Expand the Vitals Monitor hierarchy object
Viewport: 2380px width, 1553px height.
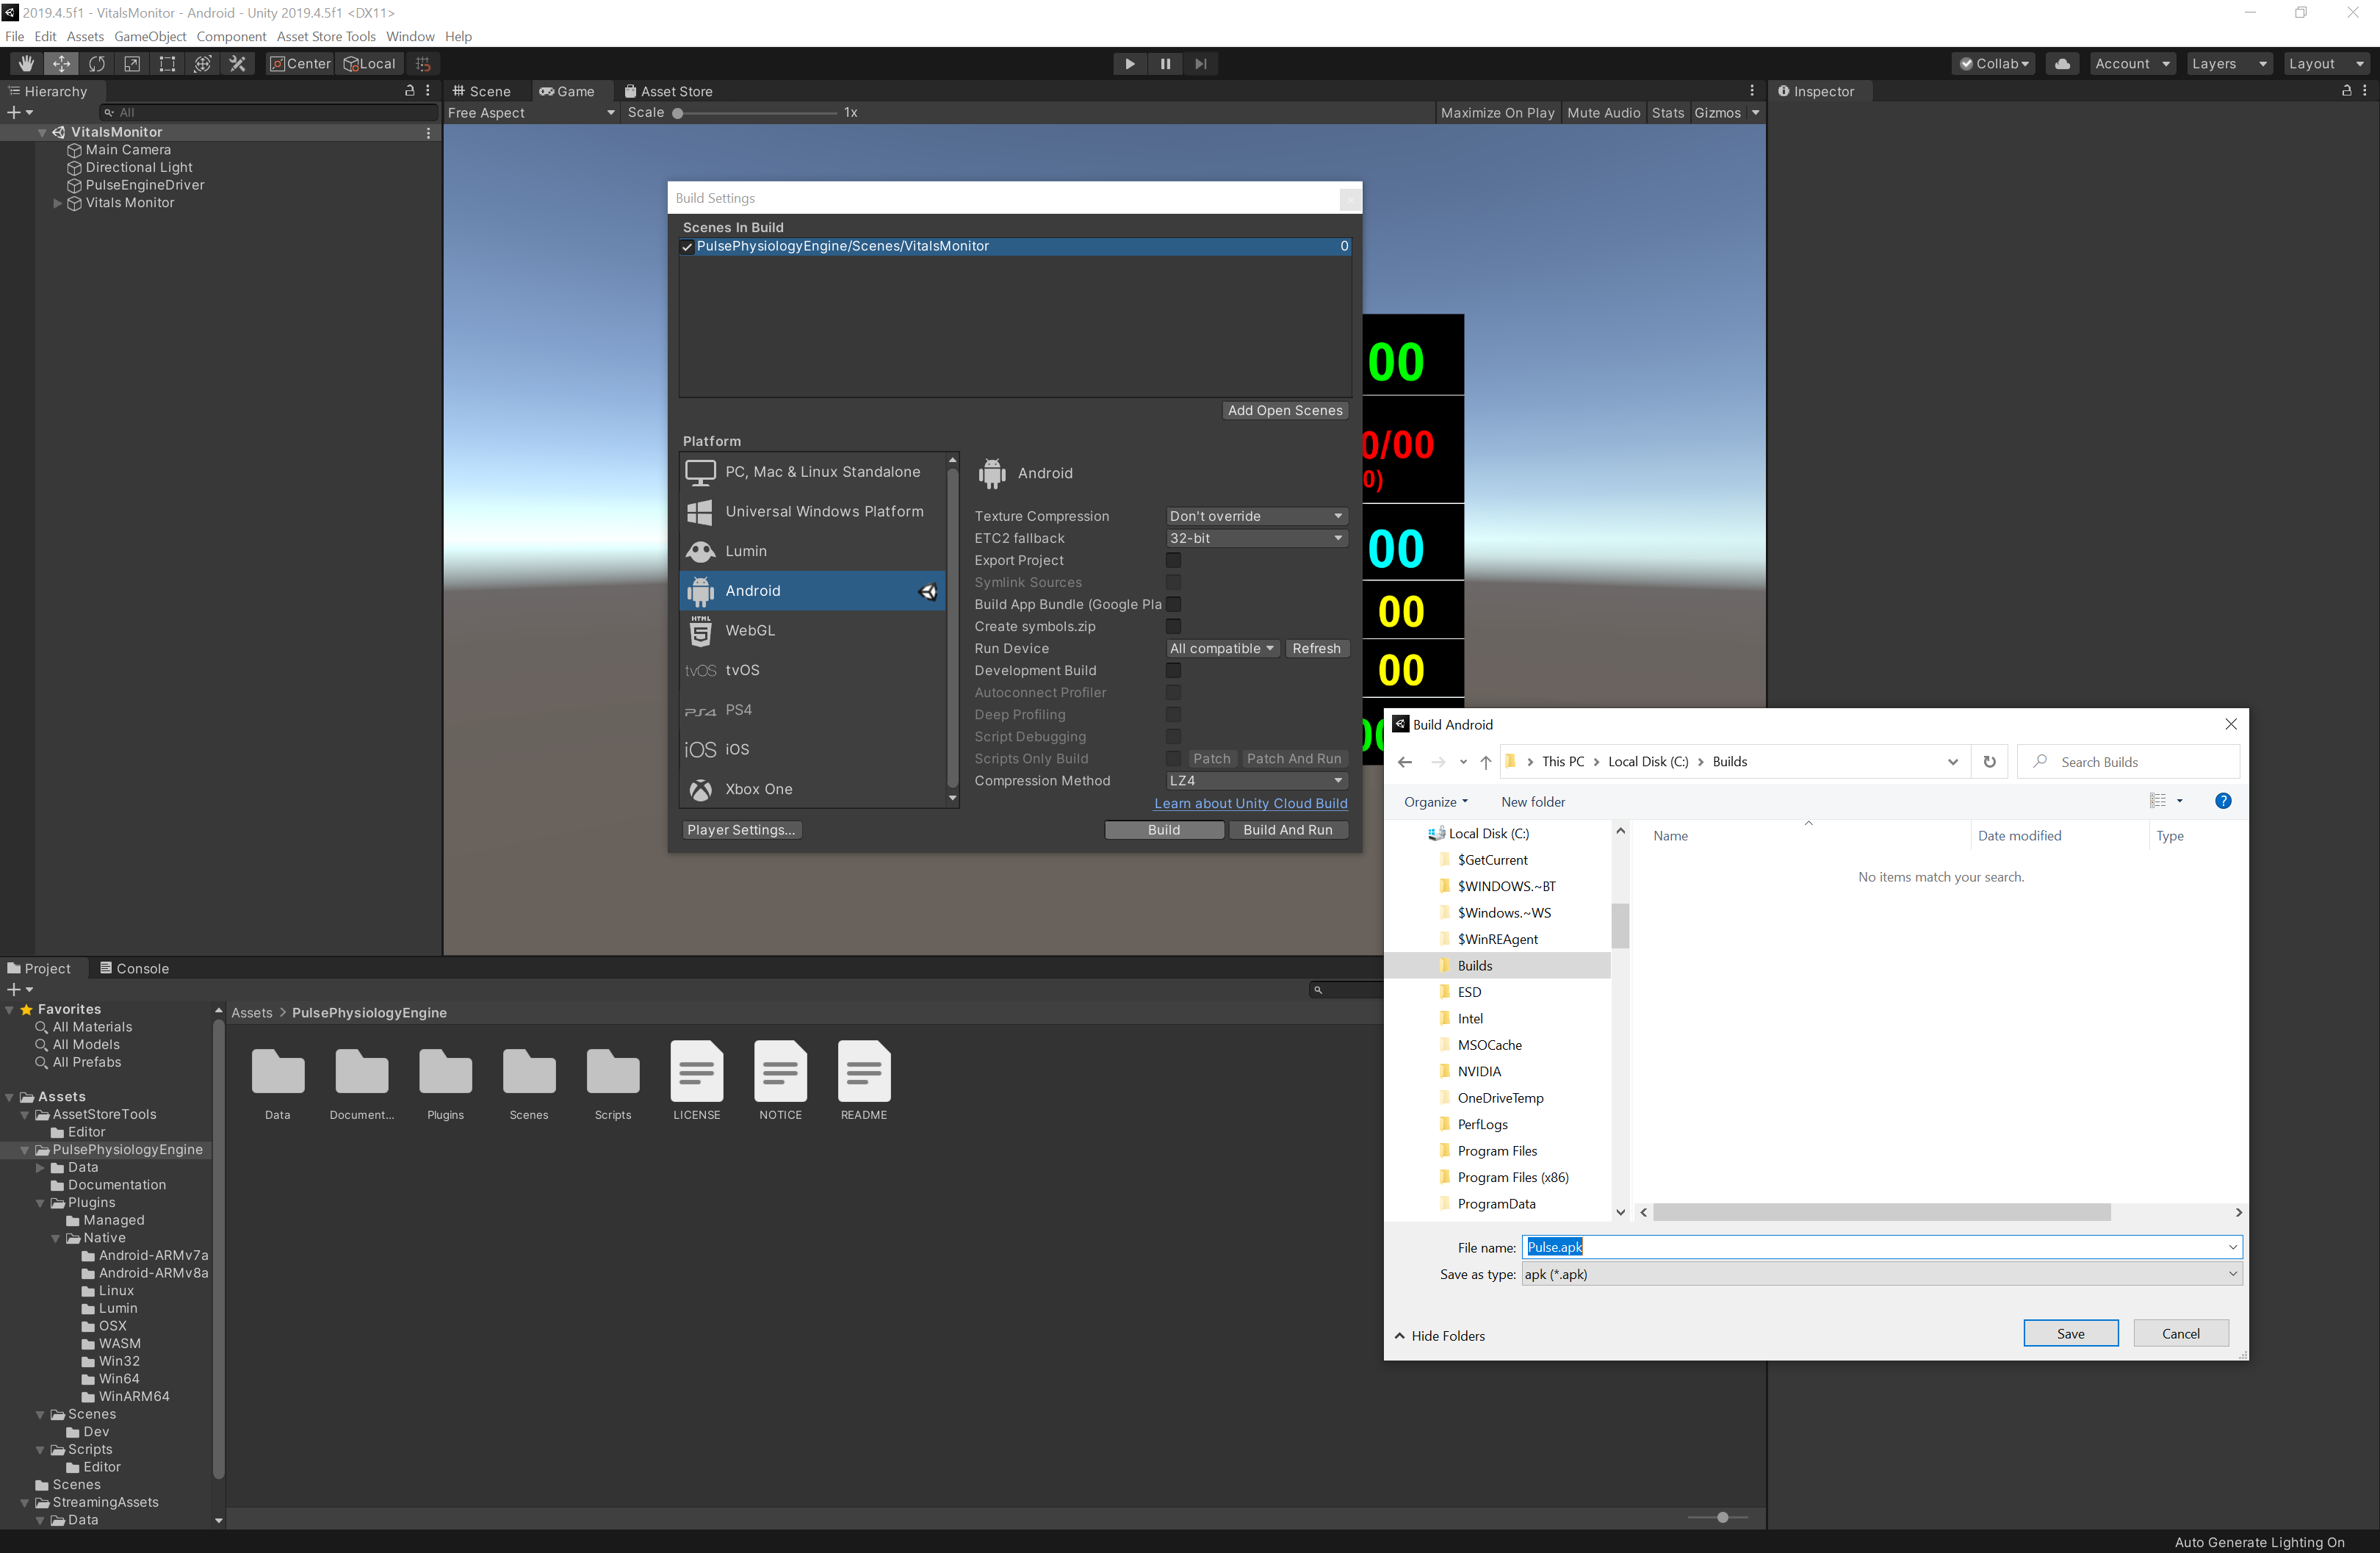pos(57,203)
